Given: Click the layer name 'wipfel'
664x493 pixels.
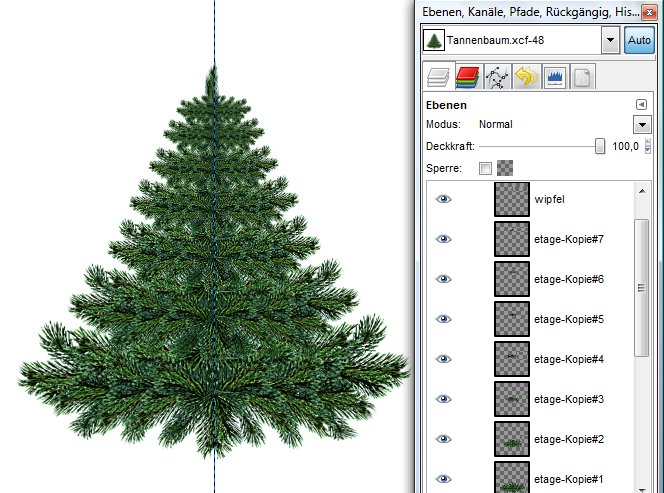Looking at the screenshot, I should (x=549, y=199).
